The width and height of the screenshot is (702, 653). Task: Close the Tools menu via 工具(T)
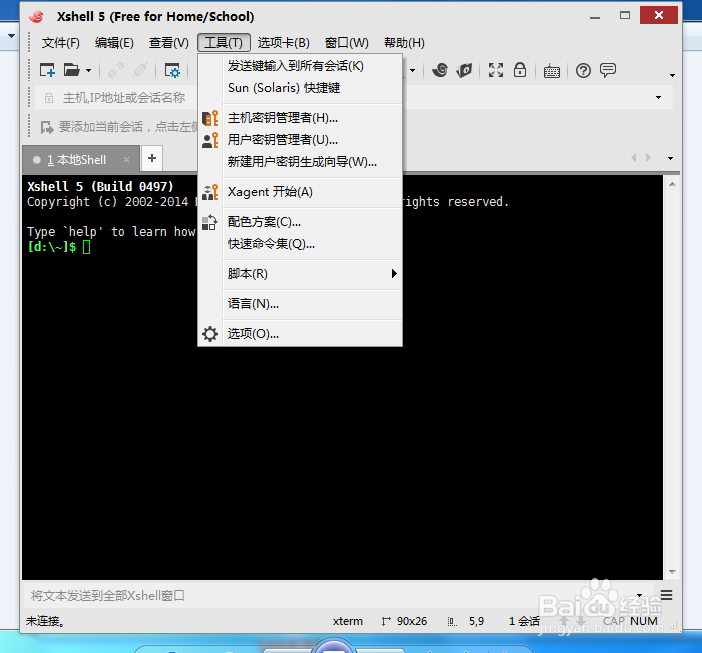[223, 43]
